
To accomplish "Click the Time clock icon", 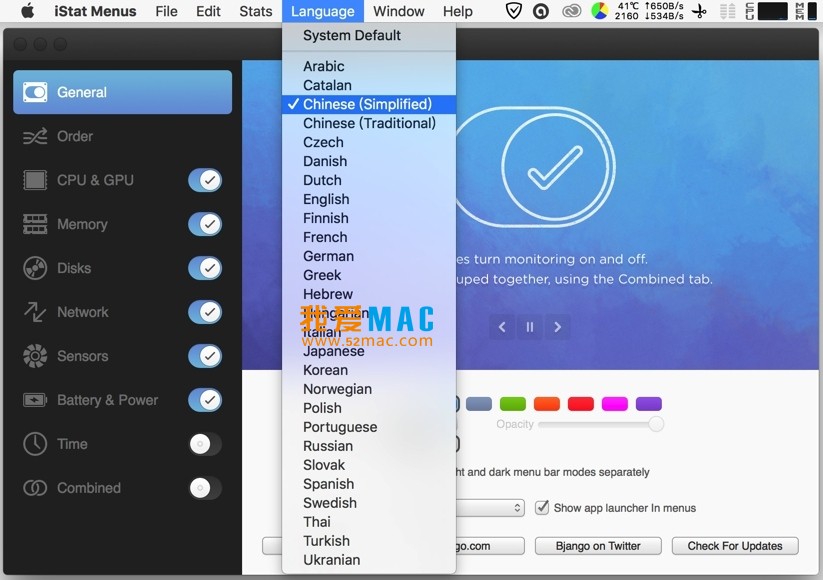I will pos(35,444).
